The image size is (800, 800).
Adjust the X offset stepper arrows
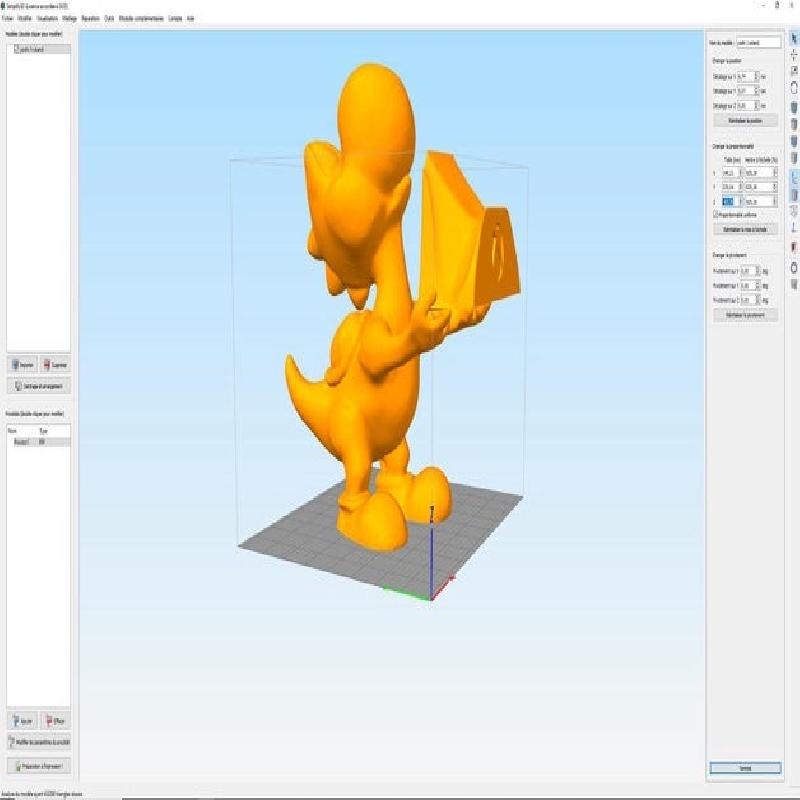(757, 77)
